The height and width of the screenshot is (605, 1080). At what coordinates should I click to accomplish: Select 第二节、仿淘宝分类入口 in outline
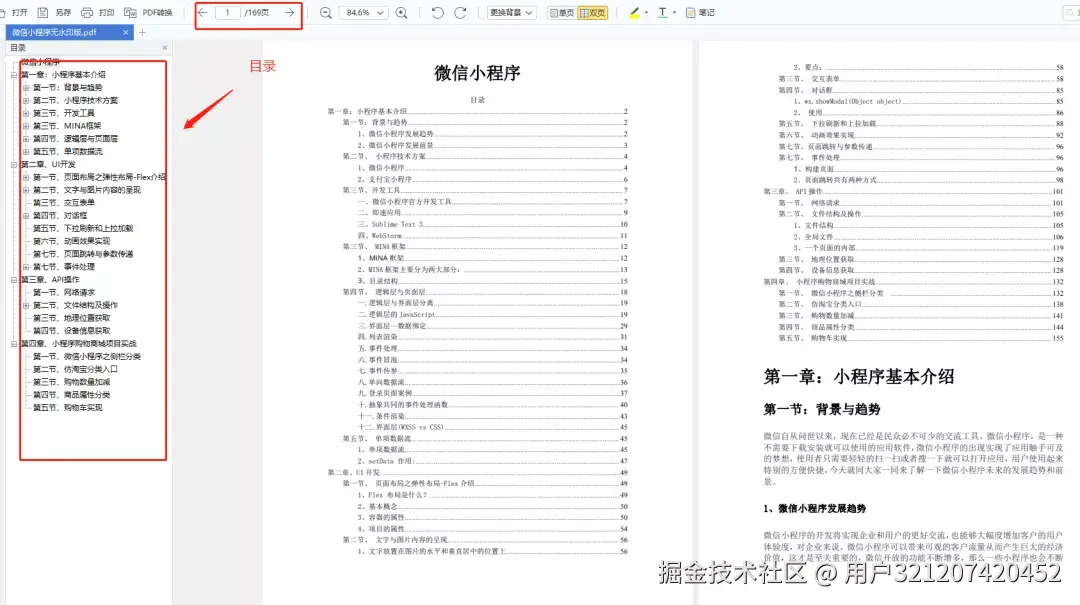(76, 369)
